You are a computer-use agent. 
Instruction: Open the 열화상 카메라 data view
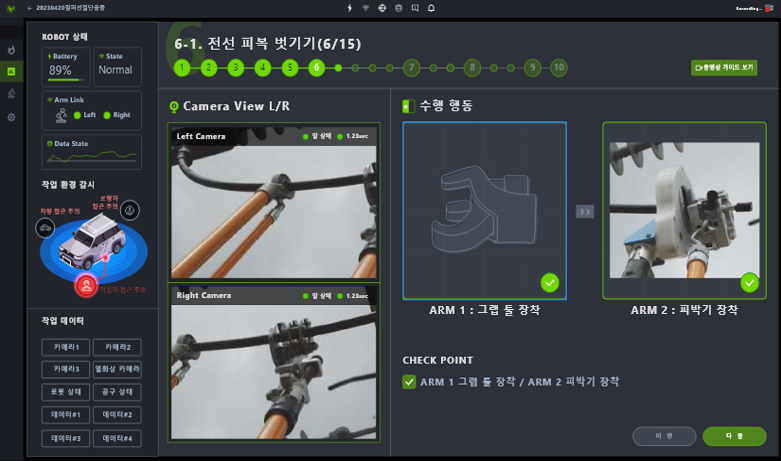[117, 369]
